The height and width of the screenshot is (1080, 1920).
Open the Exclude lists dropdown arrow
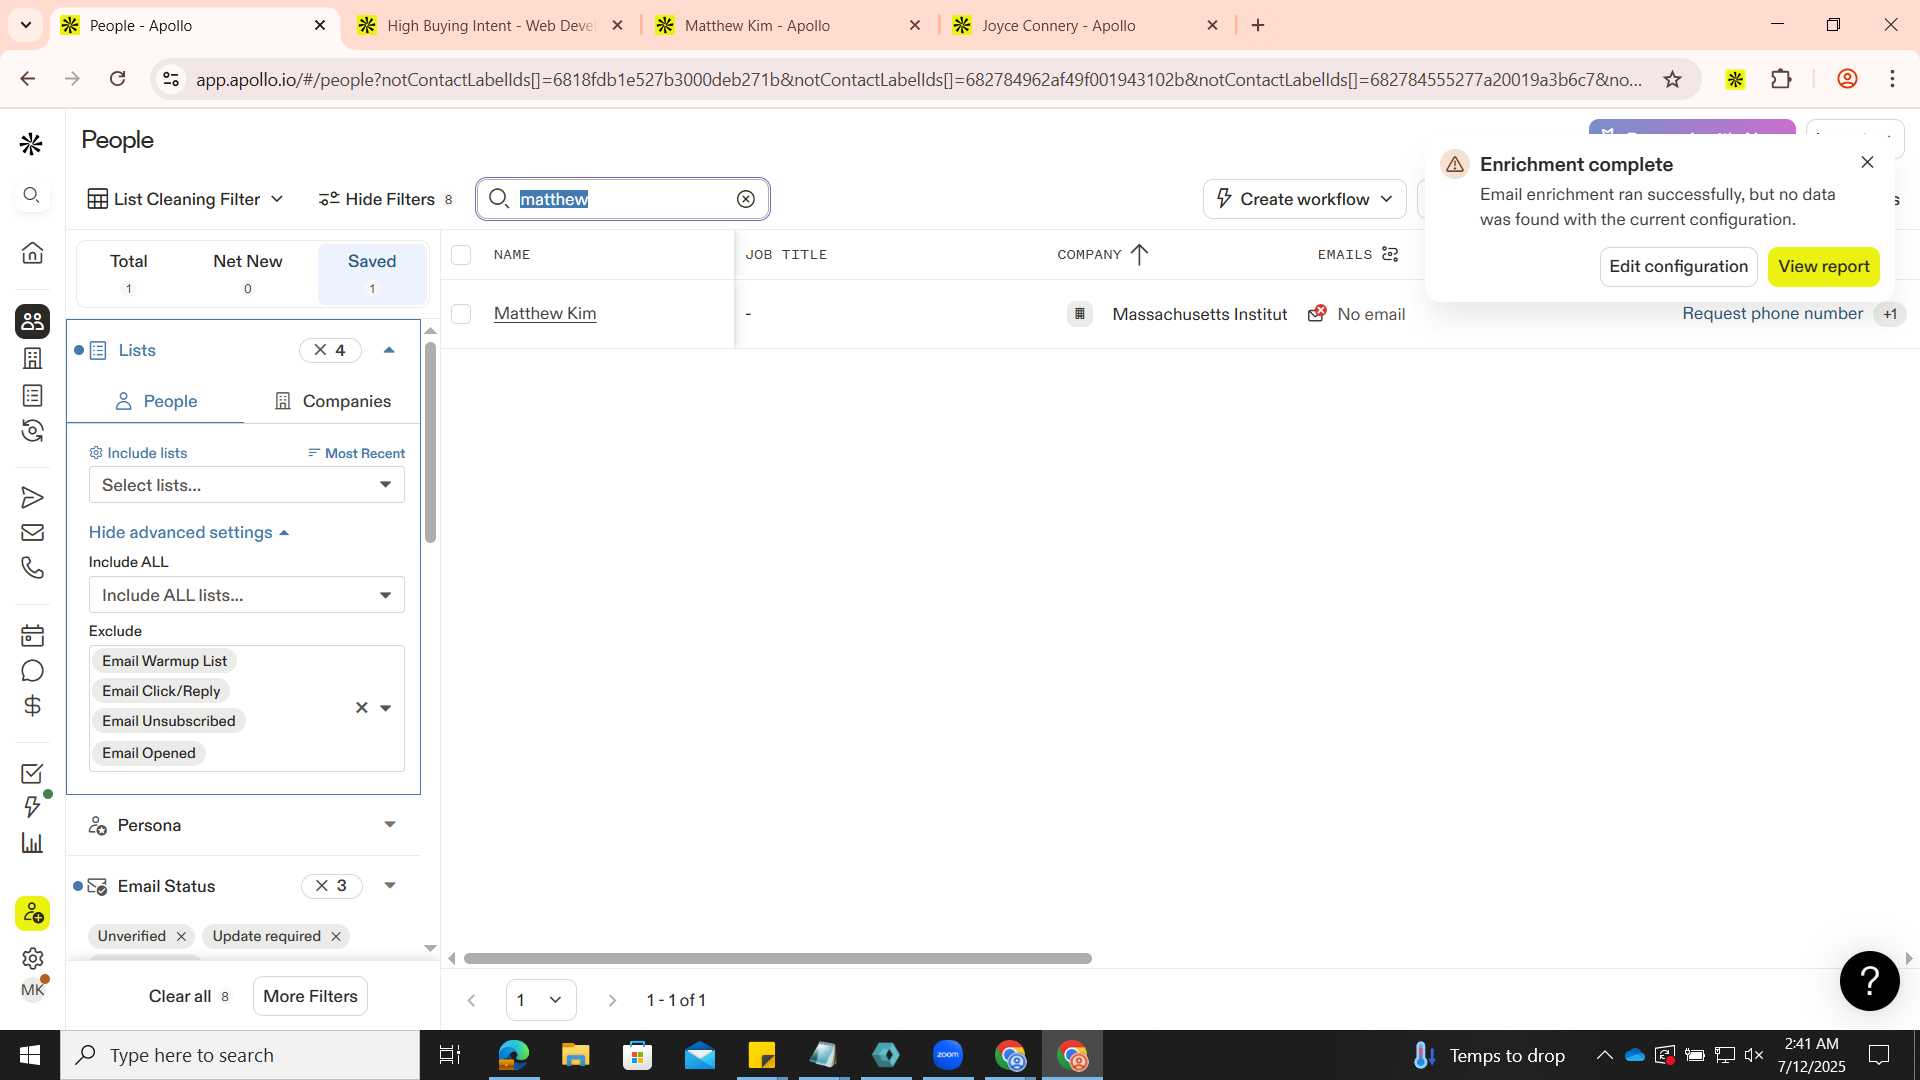pyautogui.click(x=386, y=708)
